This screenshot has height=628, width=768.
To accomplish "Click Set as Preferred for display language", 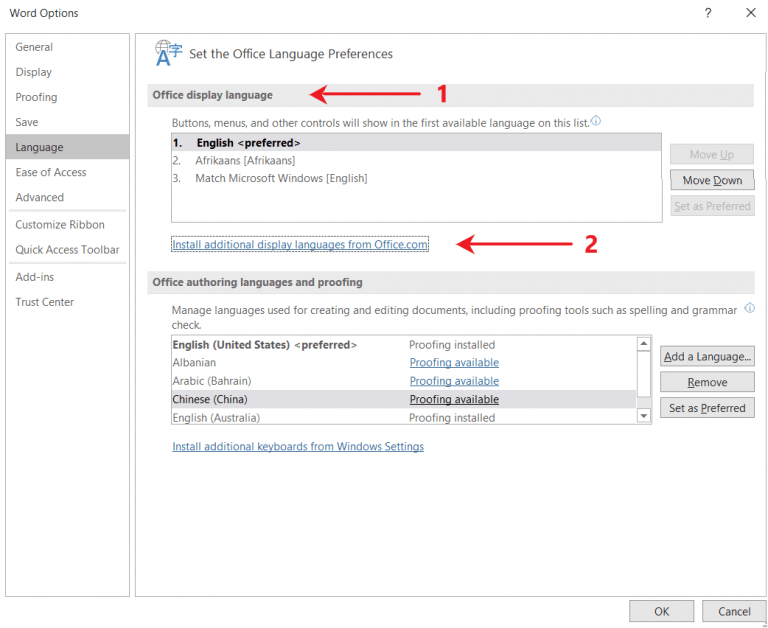I will (712, 206).
